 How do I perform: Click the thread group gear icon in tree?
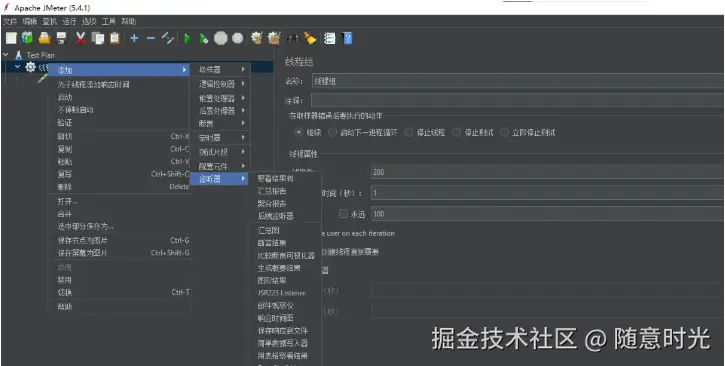(31, 67)
